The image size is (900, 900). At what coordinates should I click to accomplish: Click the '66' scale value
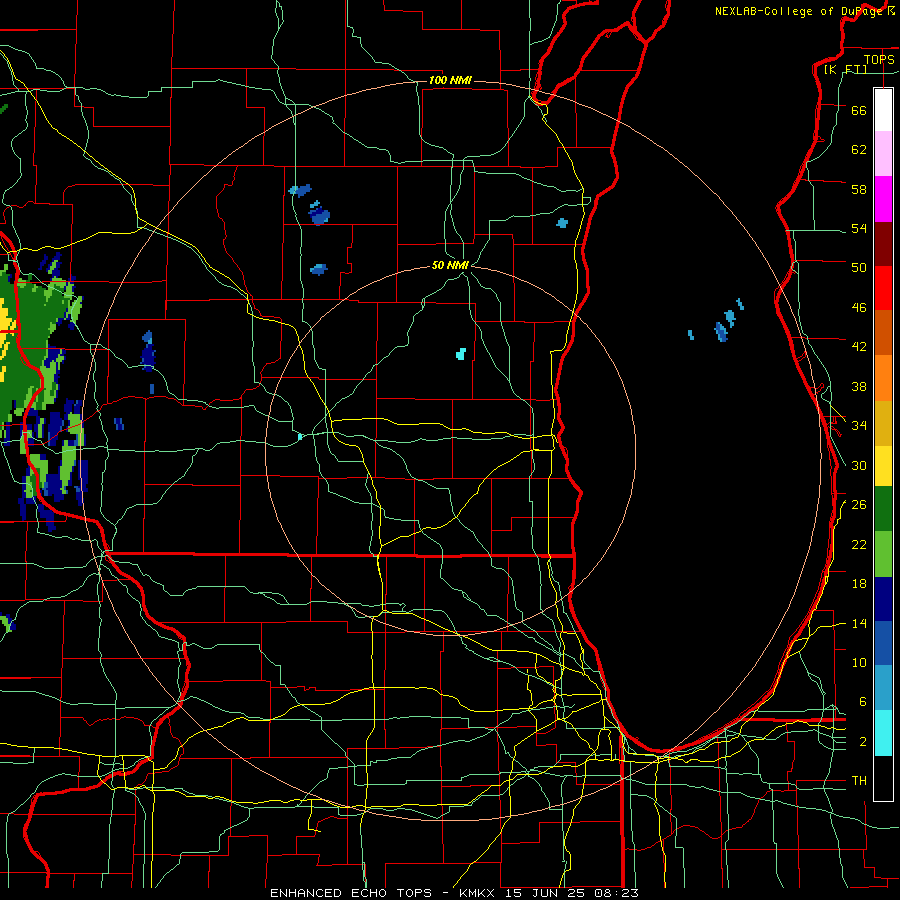tap(859, 111)
